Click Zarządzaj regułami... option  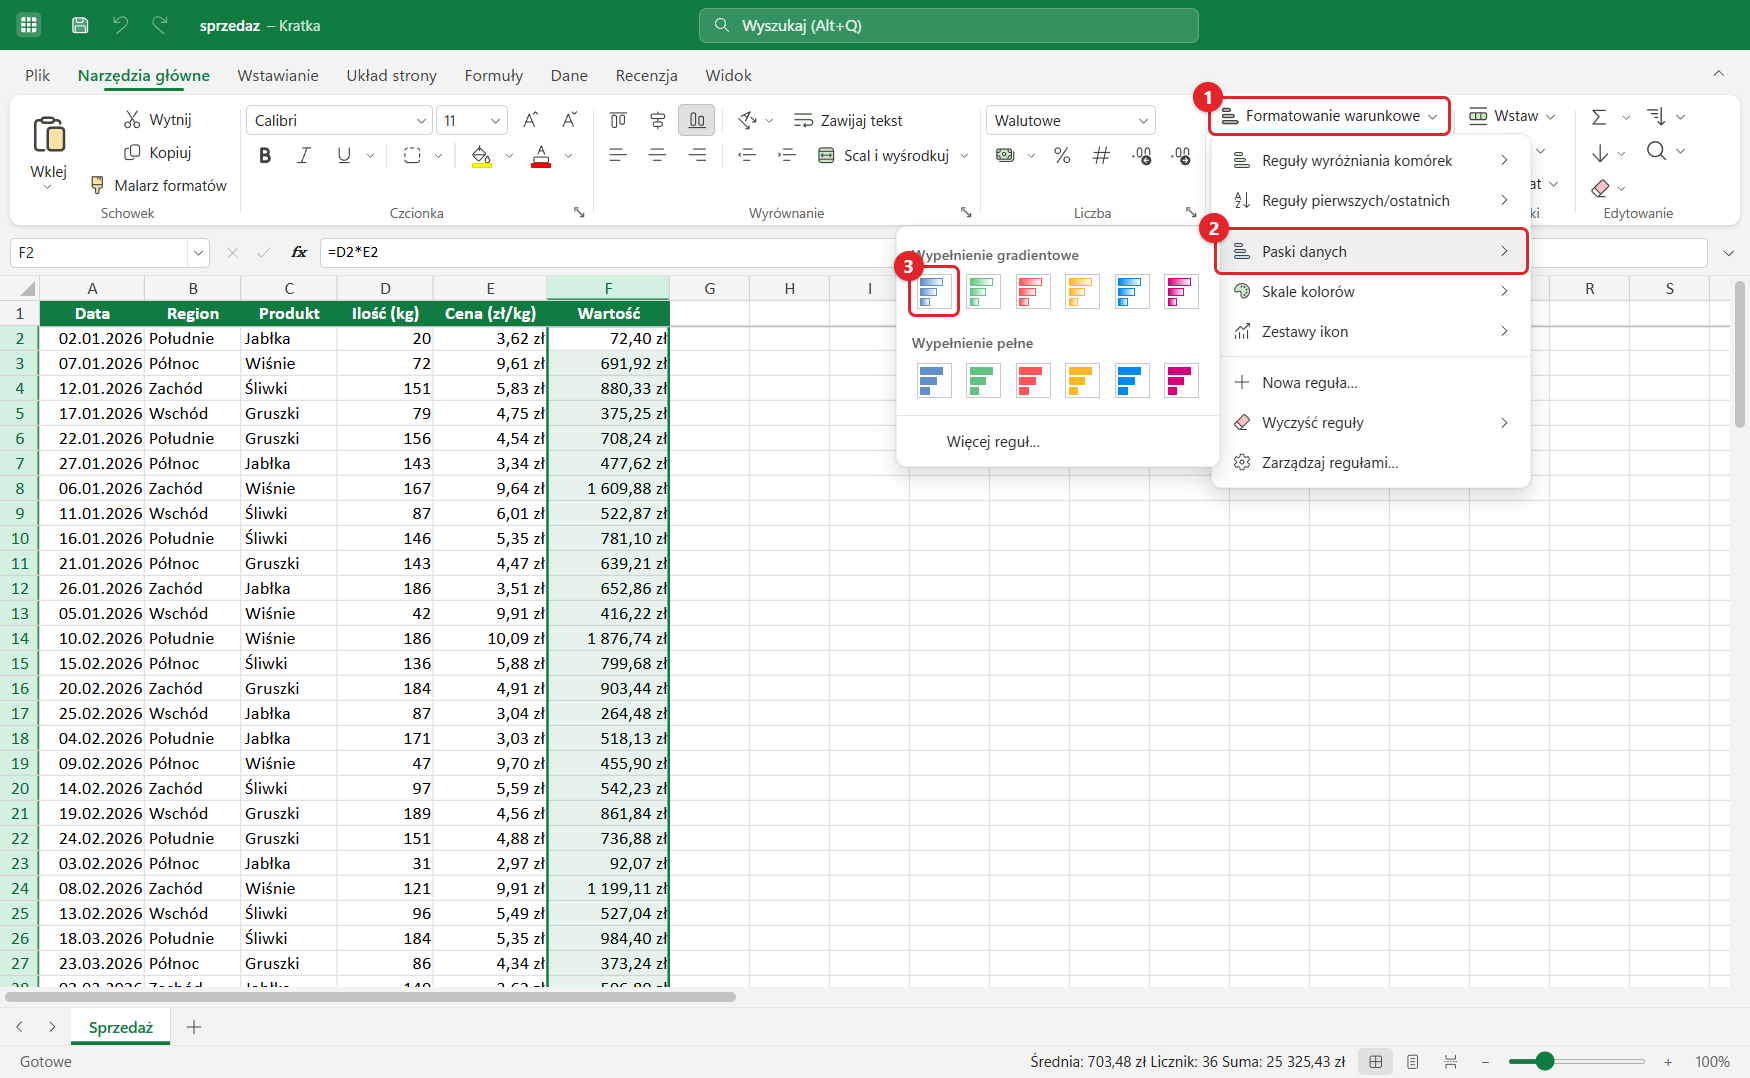click(x=1329, y=462)
